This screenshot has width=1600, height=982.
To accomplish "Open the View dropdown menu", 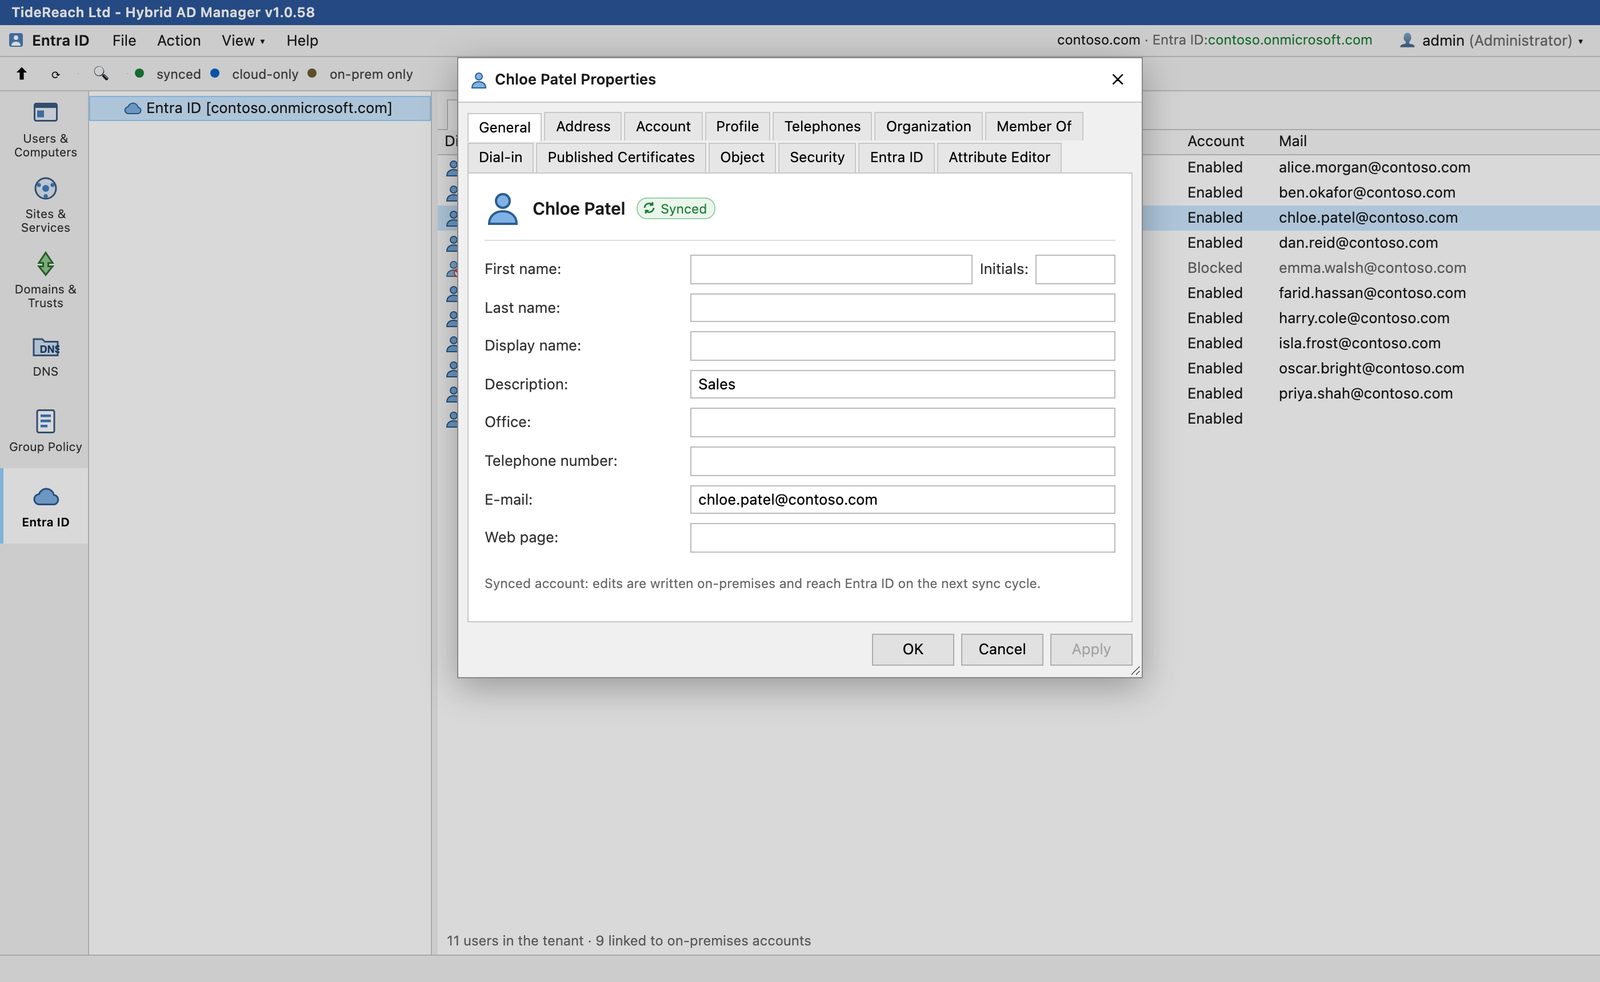I will 243,41.
